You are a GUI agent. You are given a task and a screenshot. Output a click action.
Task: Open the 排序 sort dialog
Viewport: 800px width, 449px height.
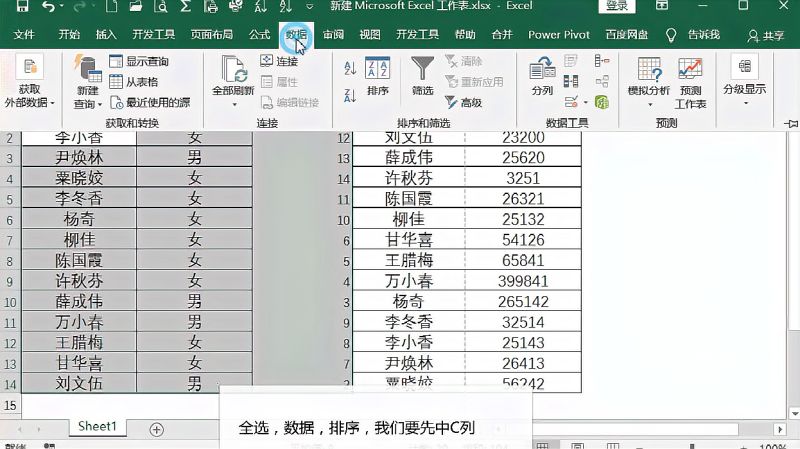[378, 78]
